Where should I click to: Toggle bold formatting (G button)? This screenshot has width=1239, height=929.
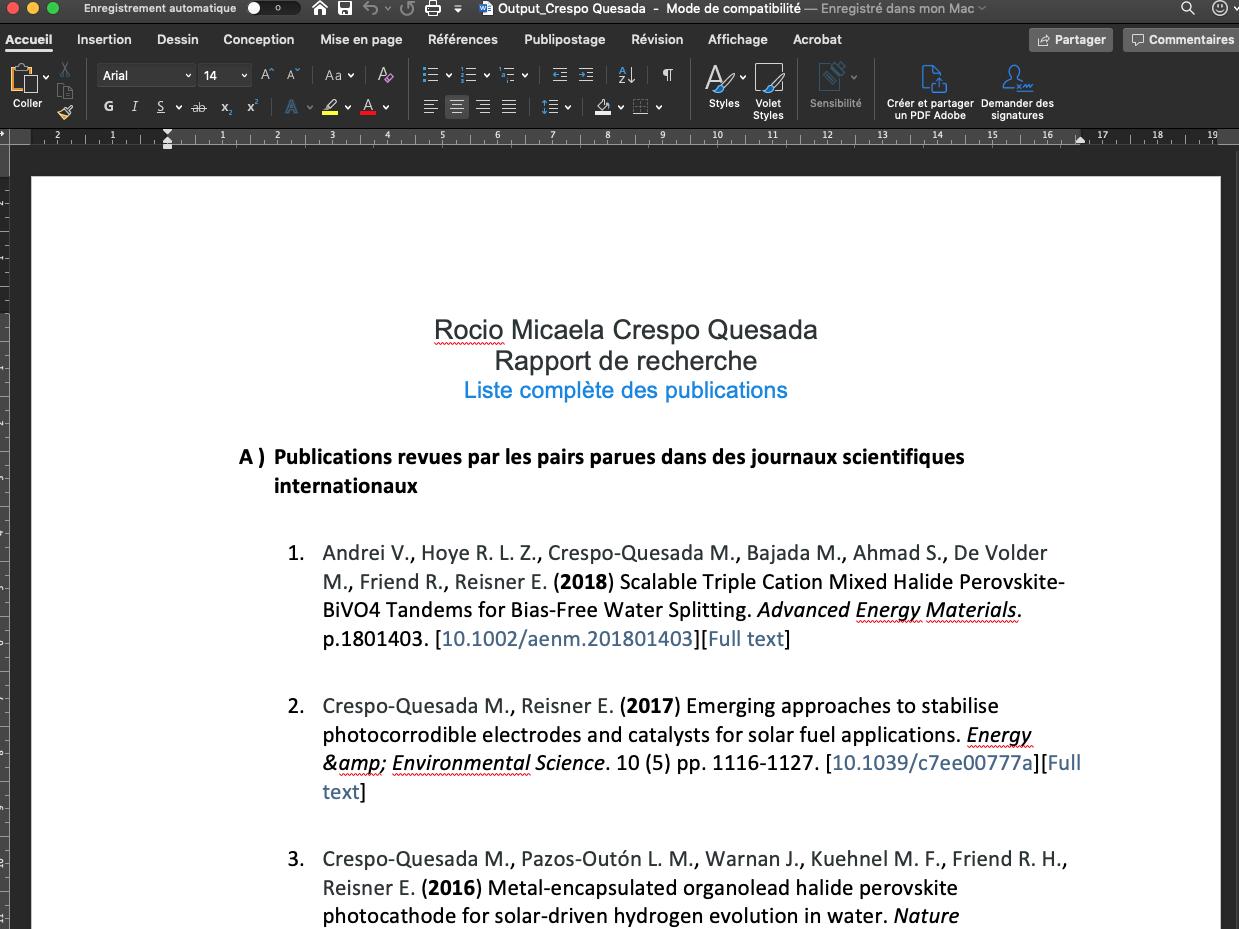tap(109, 107)
